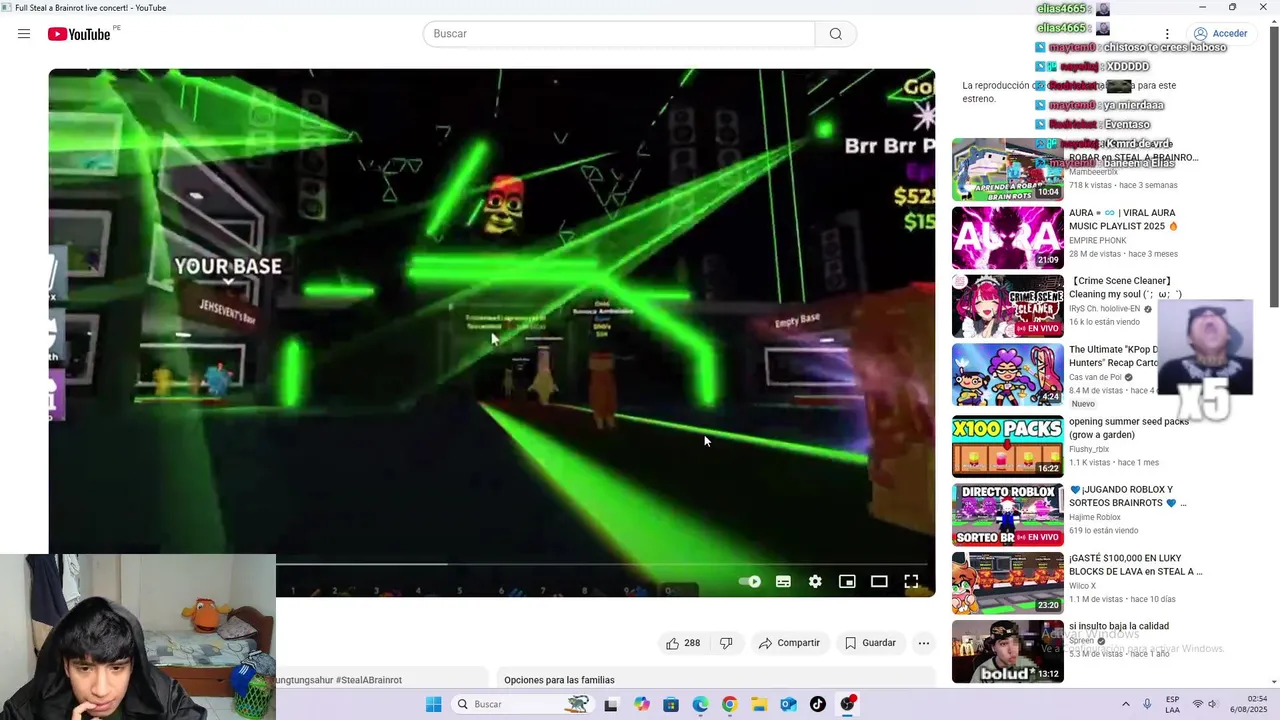Screen dimensions: 1280x720
Task: Open the YouTube hamburger guide menu
Action: 24,34
